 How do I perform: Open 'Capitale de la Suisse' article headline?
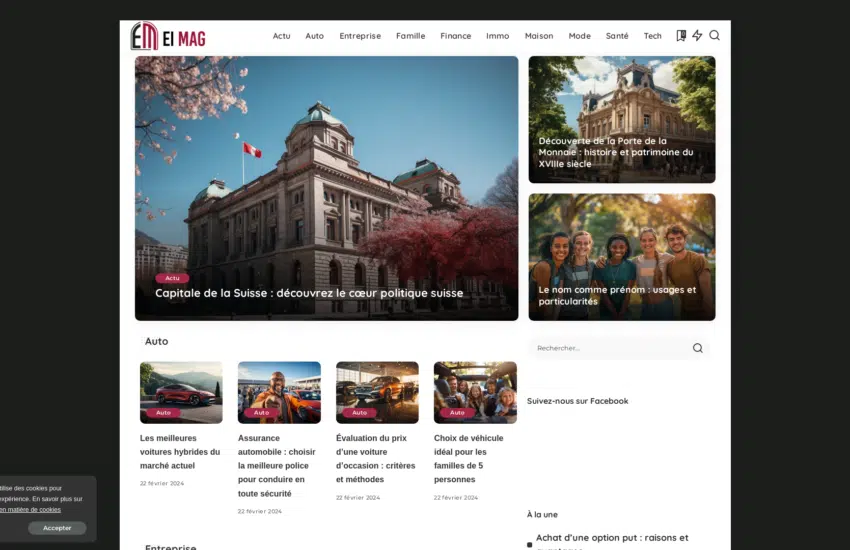[x=308, y=293]
